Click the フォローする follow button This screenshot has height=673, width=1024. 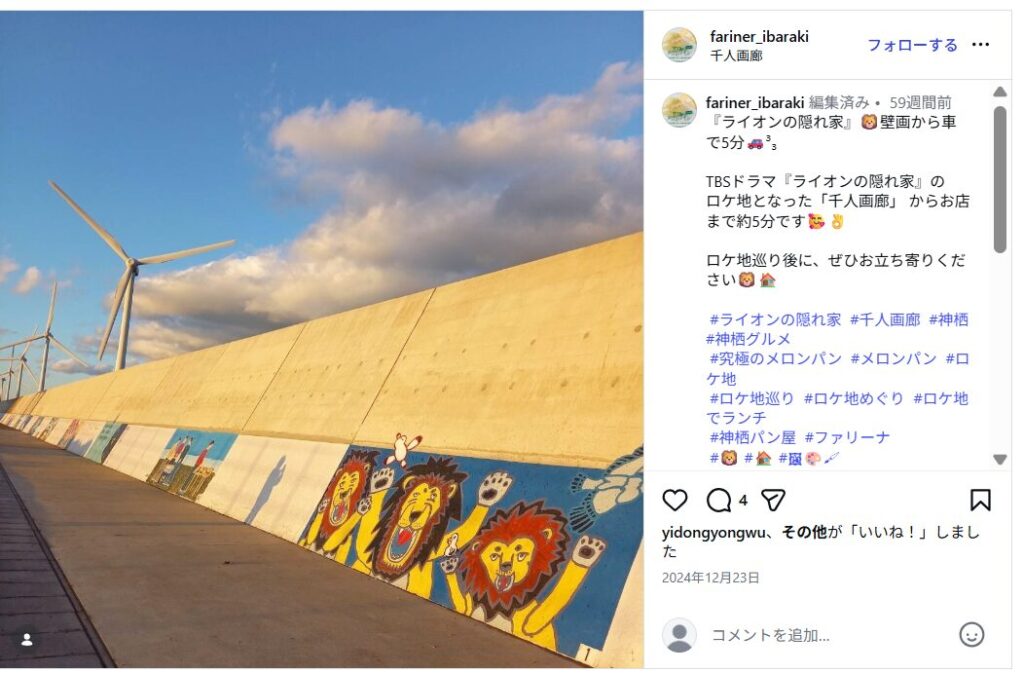[x=912, y=45]
